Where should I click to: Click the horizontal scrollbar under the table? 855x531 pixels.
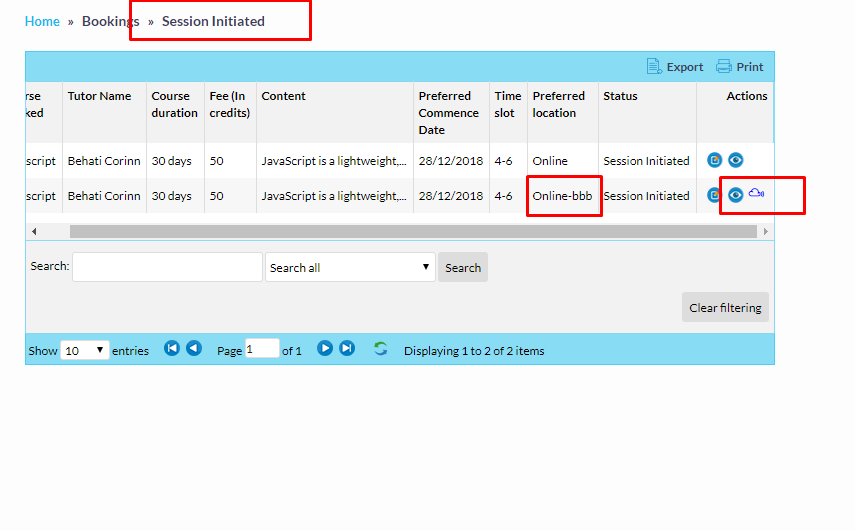(x=412, y=231)
